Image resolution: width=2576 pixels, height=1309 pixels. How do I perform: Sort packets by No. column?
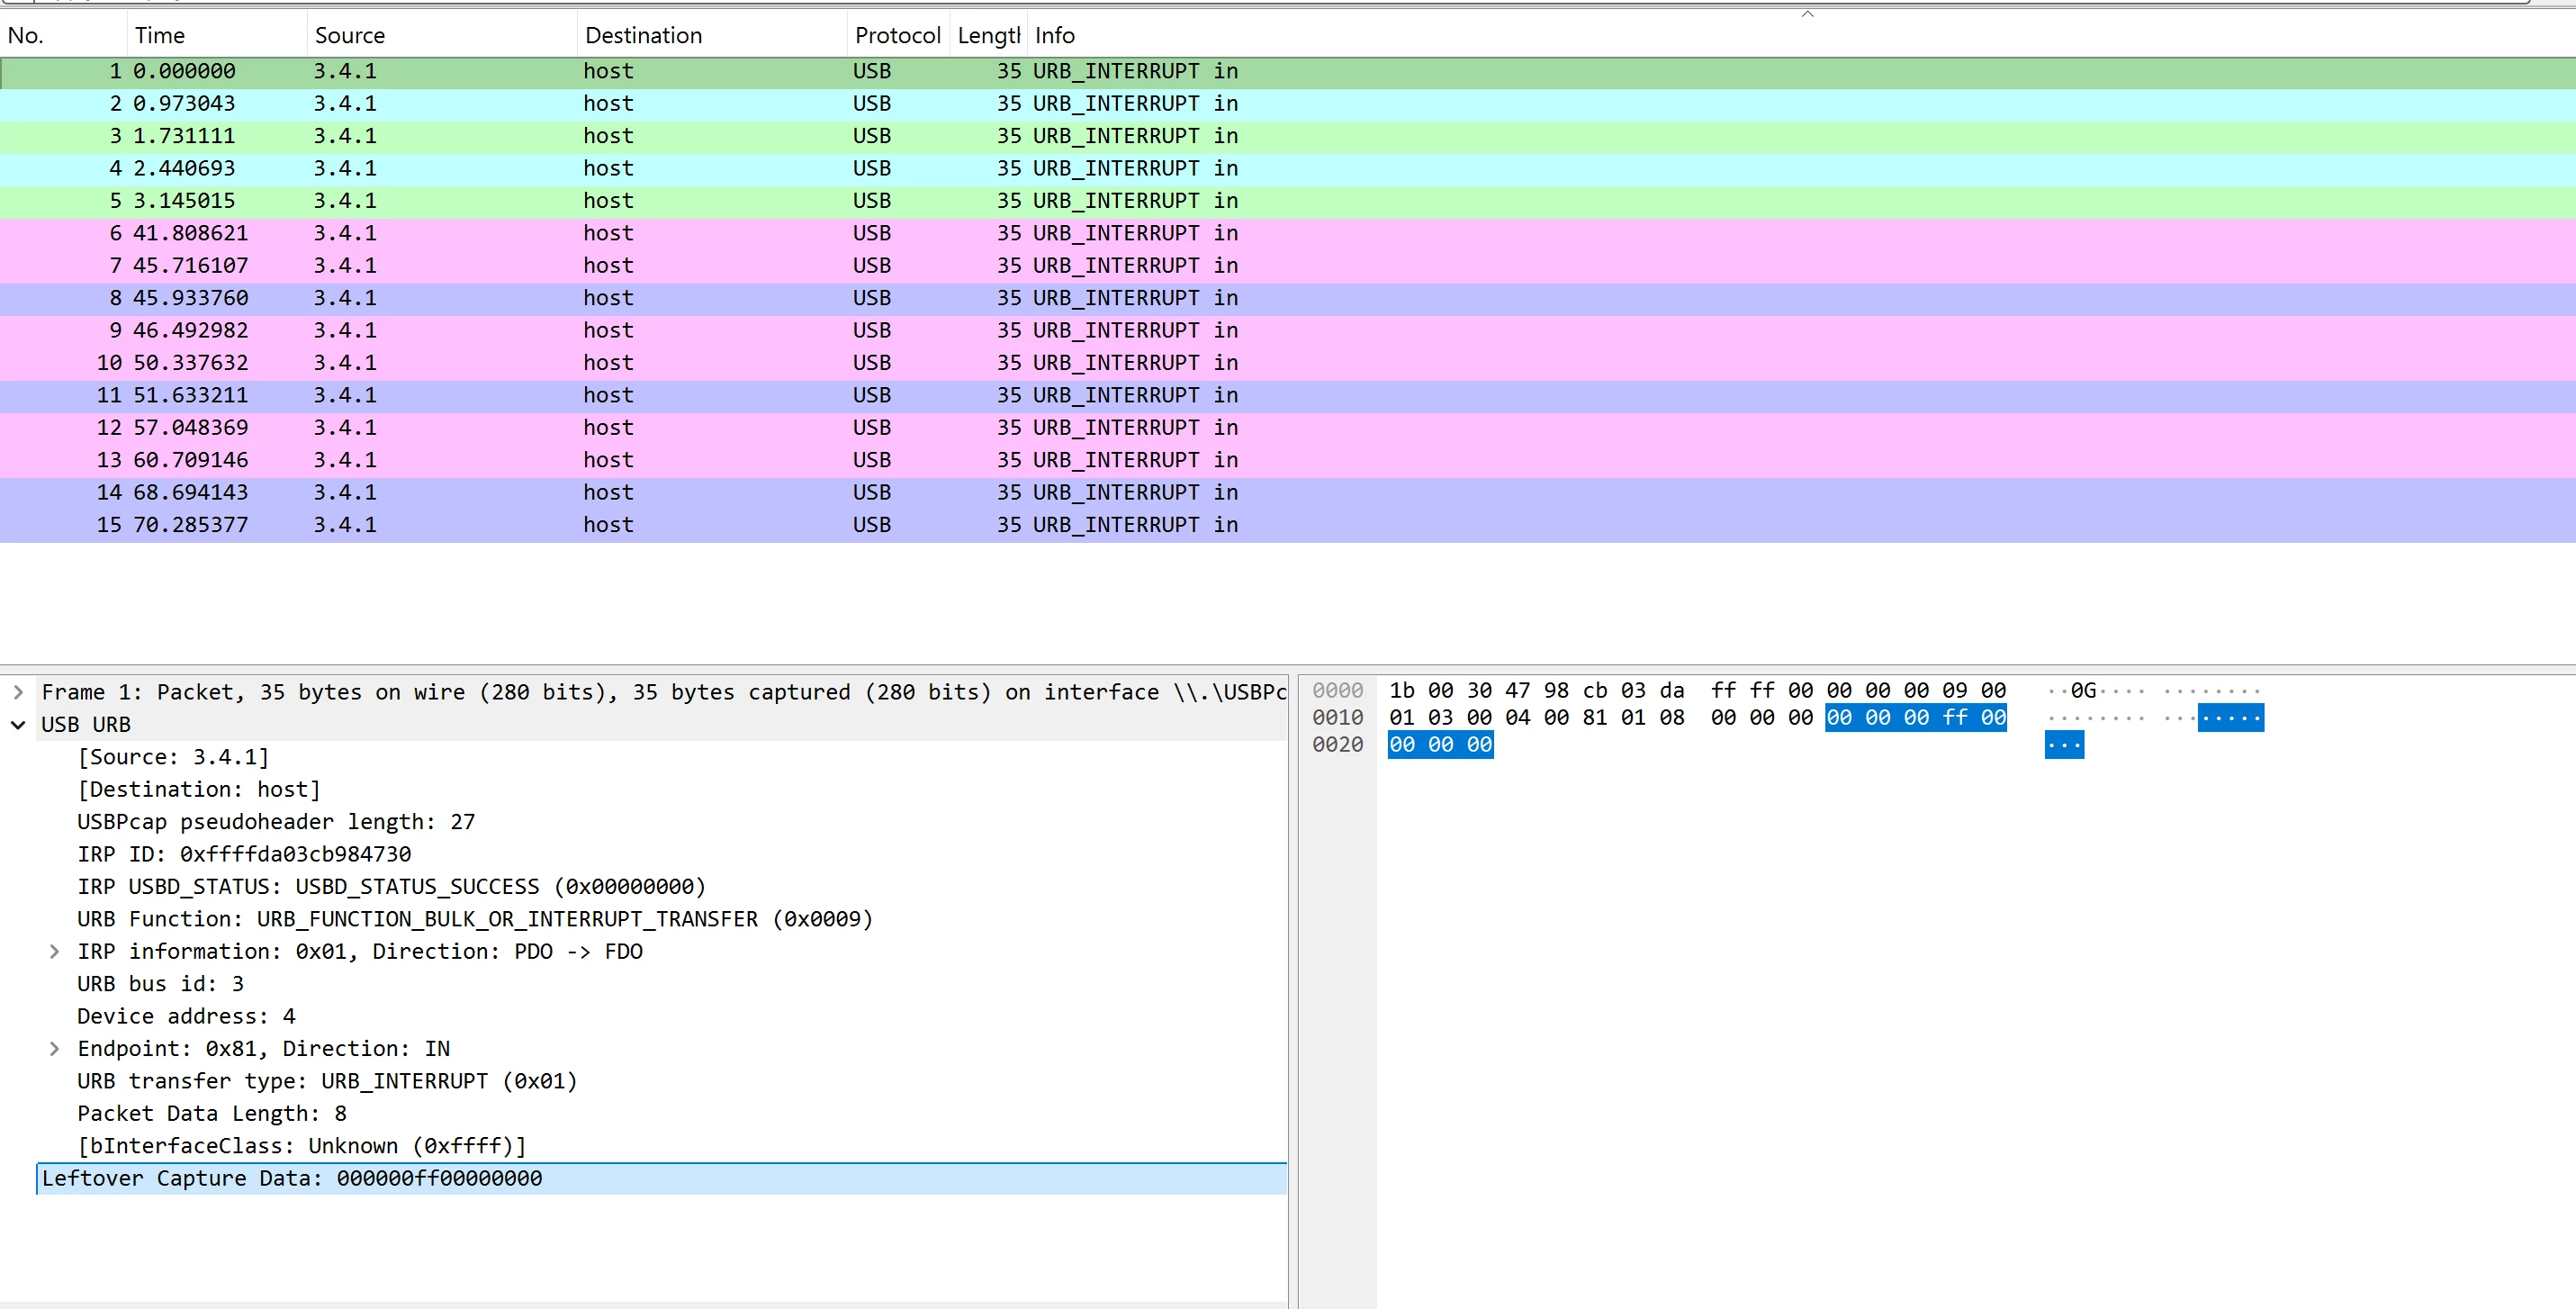point(26,36)
